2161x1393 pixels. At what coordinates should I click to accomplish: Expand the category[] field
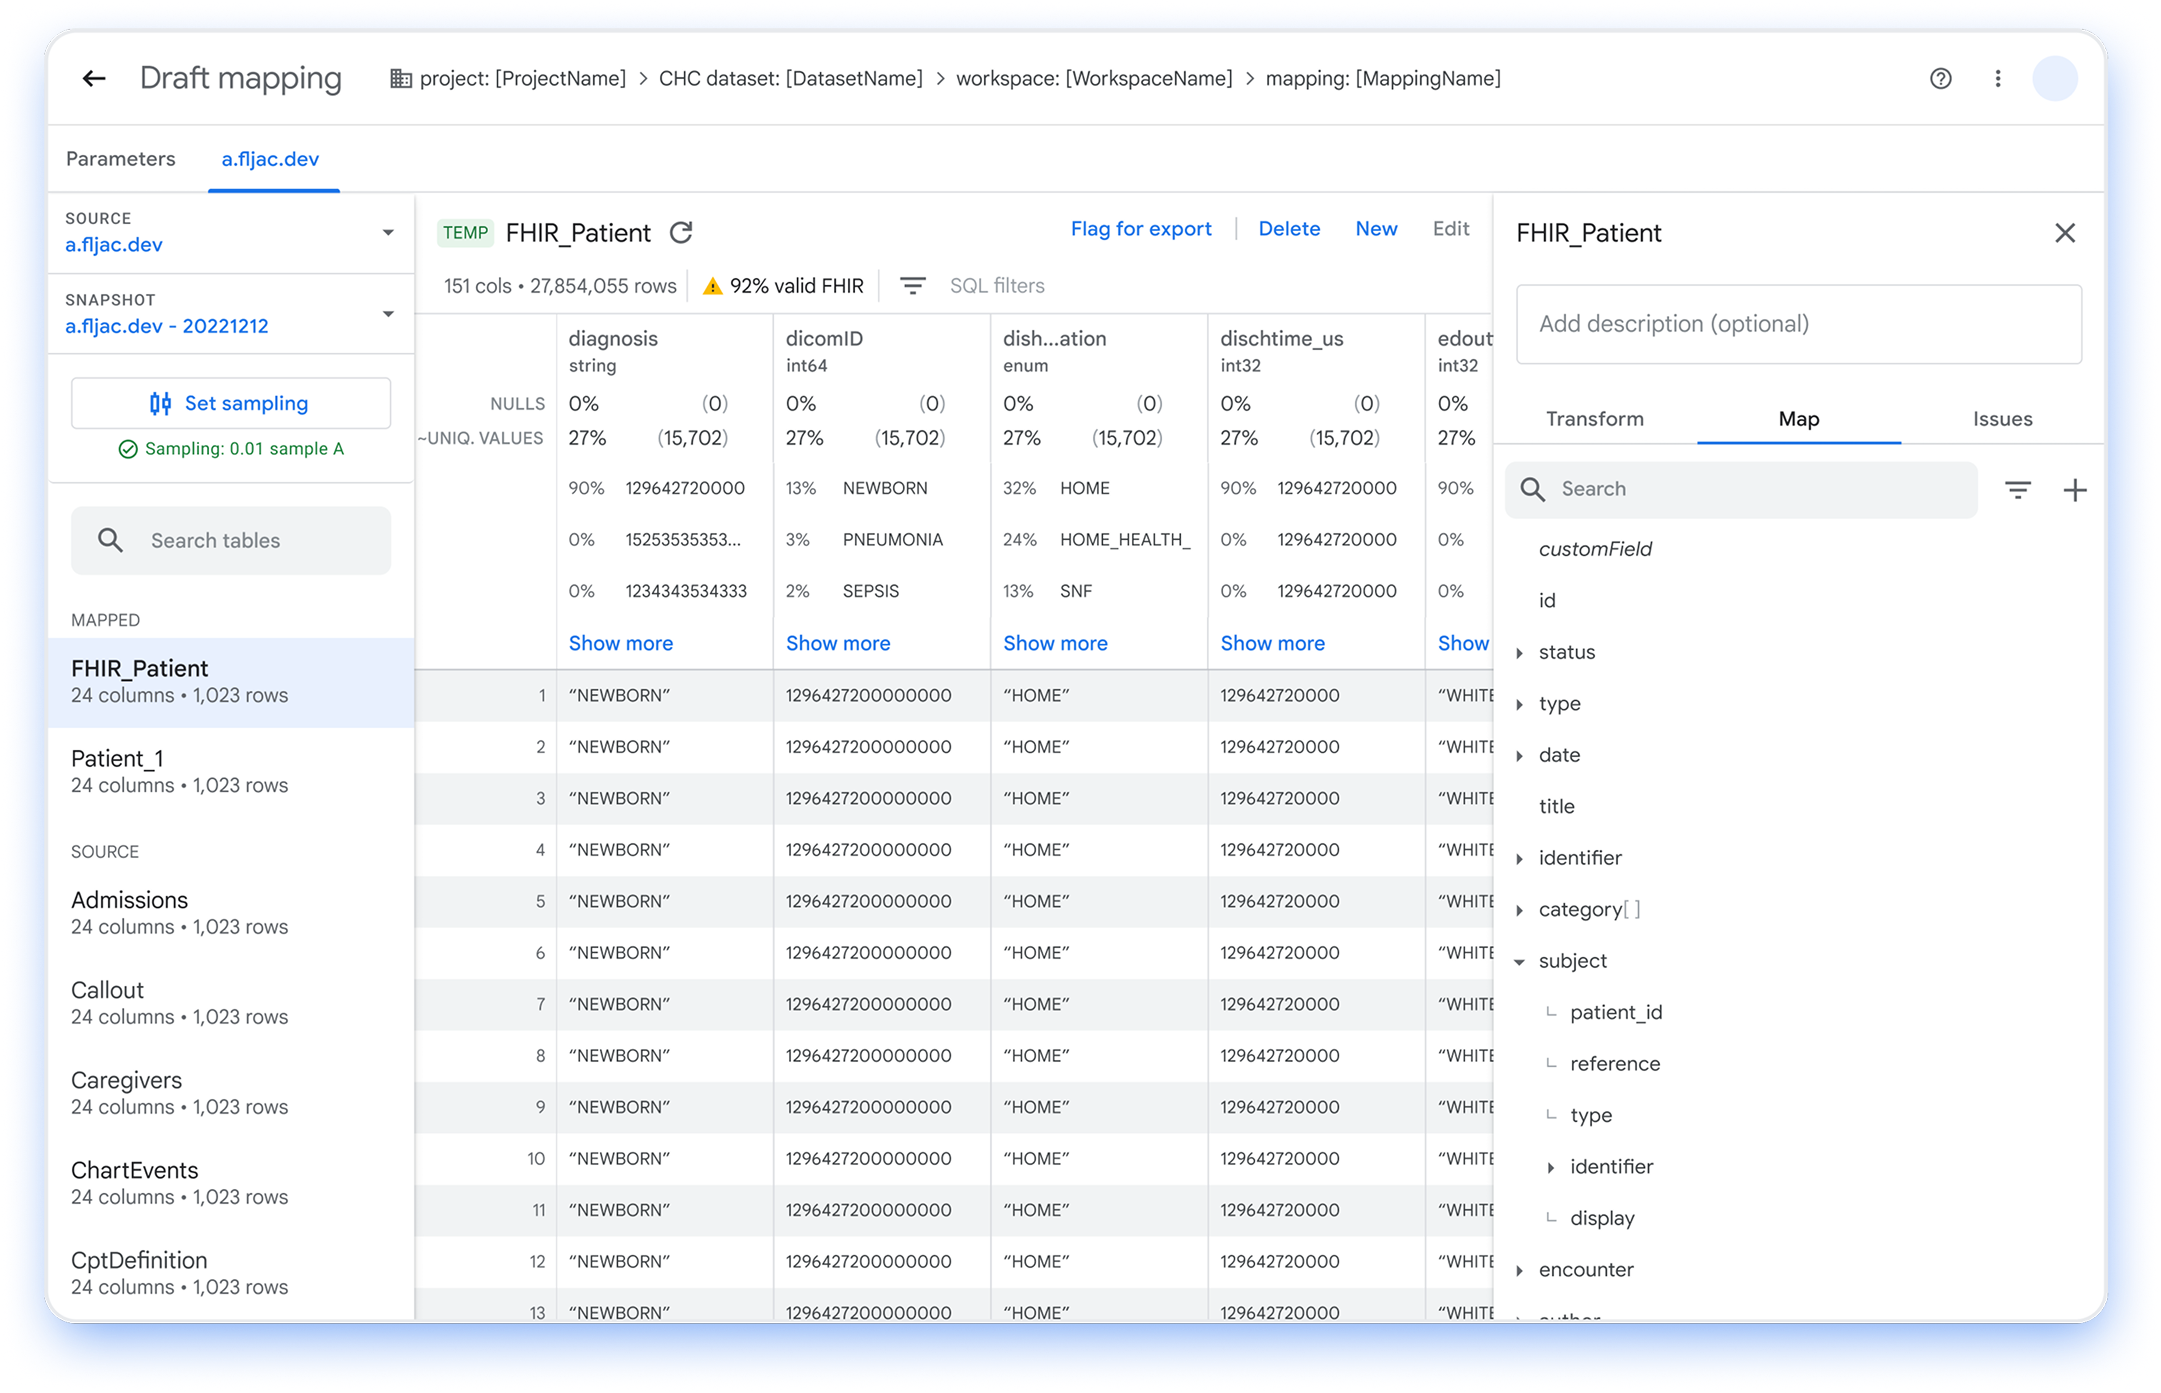pos(1519,910)
